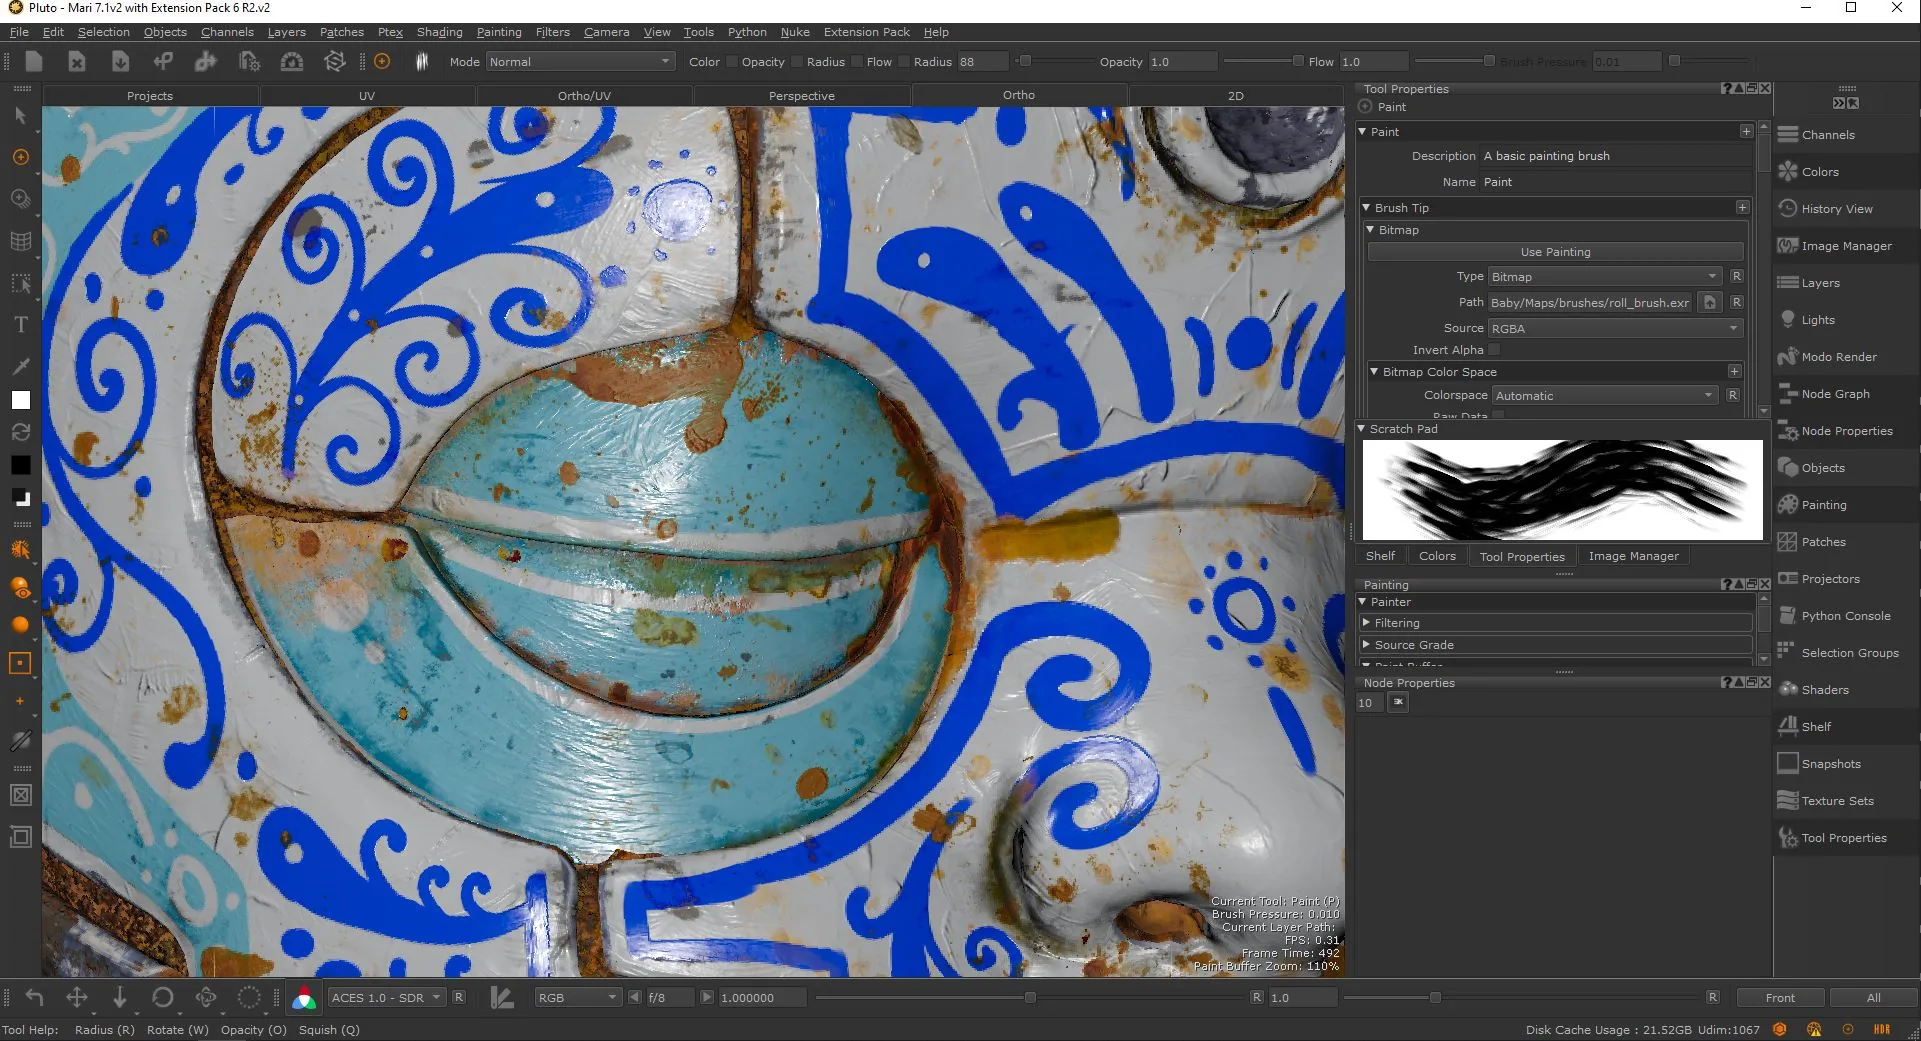Viewport: 1921px width, 1041px height.
Task: Open the Source dropdown set to RGBA
Action: tap(1615, 328)
